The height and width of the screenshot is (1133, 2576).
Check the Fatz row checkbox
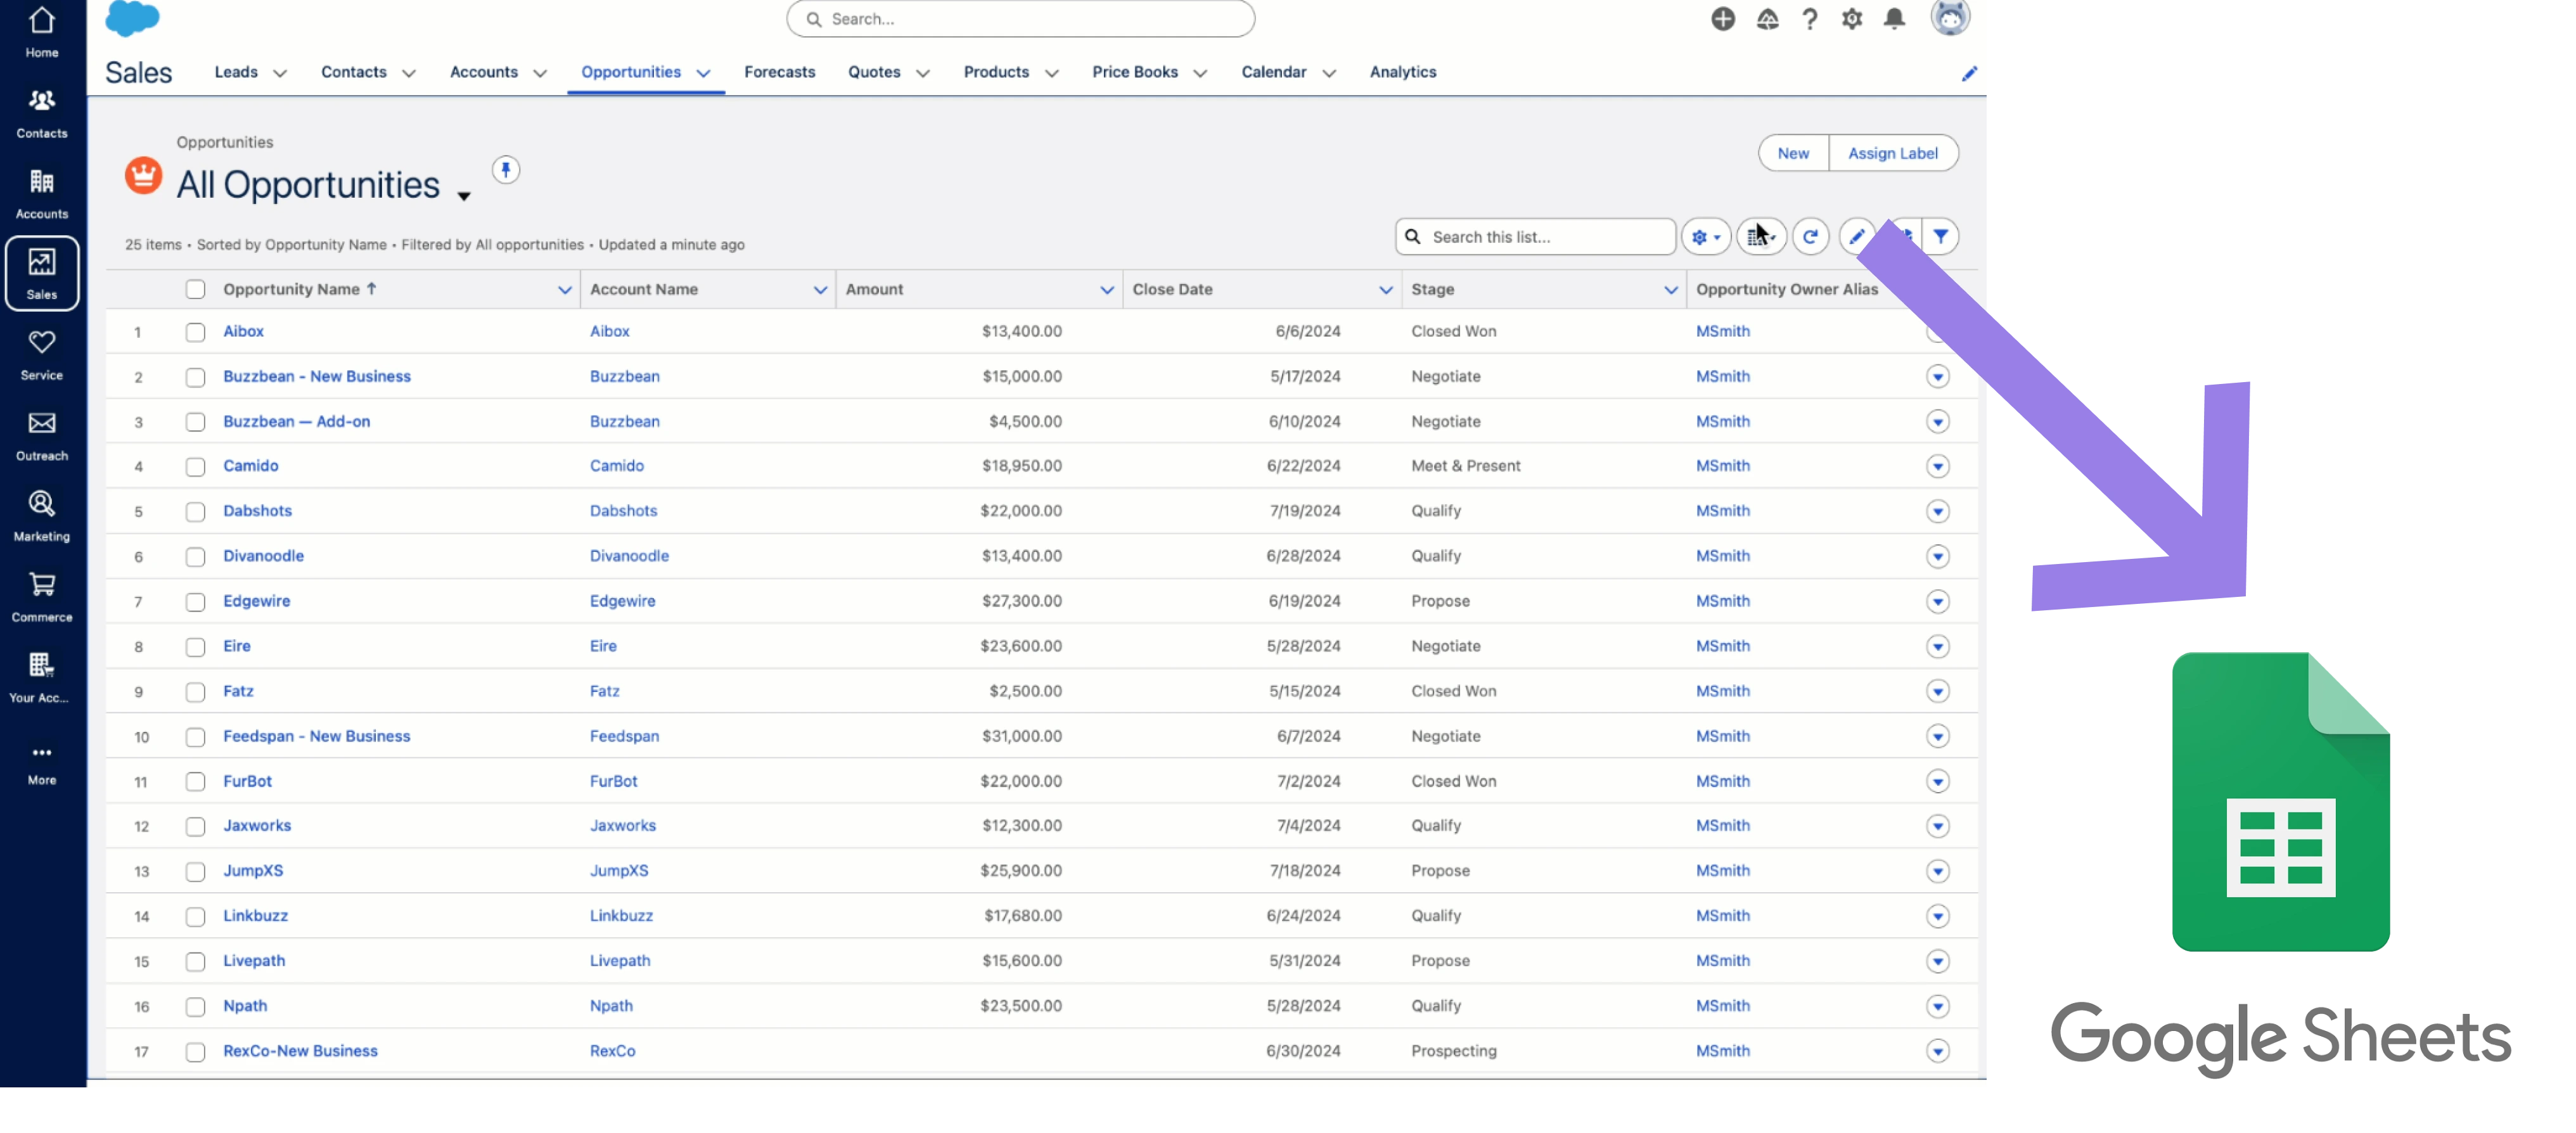click(195, 692)
